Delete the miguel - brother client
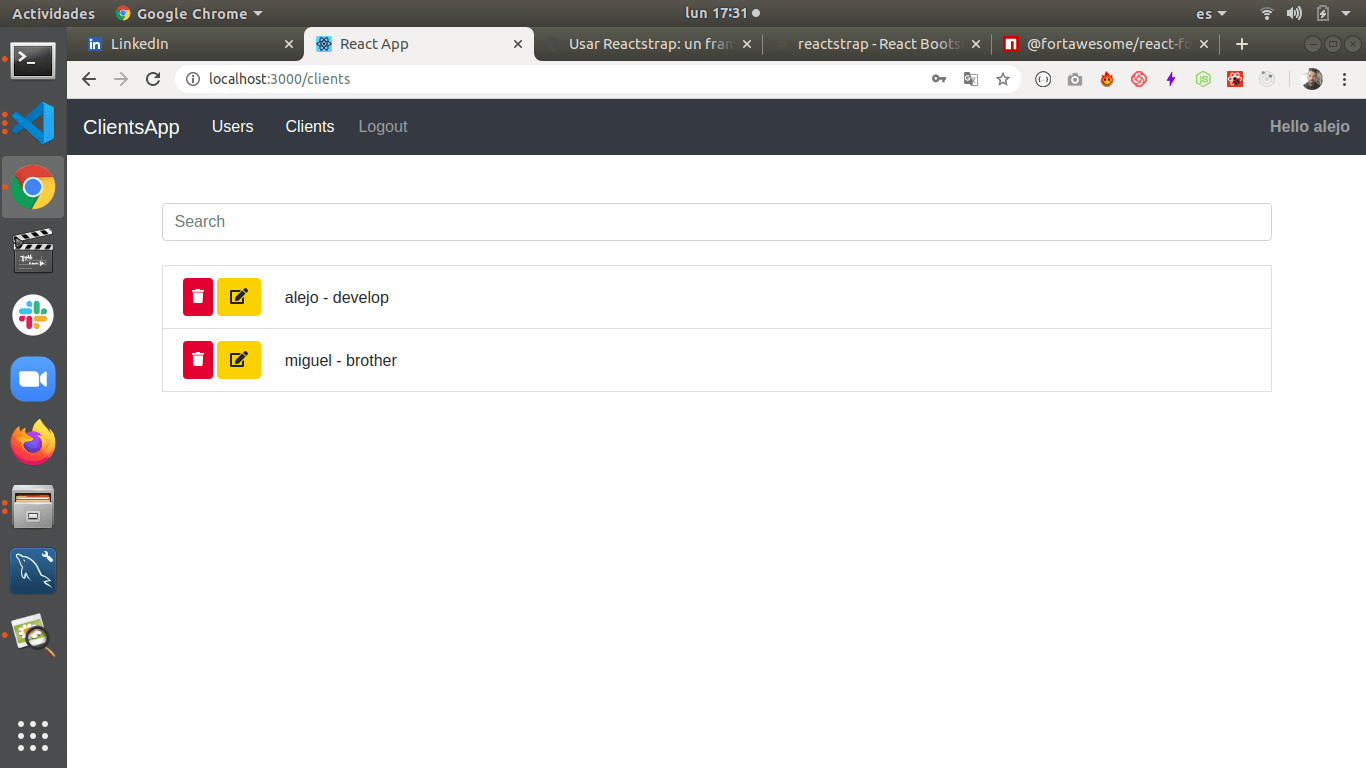The image size is (1366, 768). (198, 360)
